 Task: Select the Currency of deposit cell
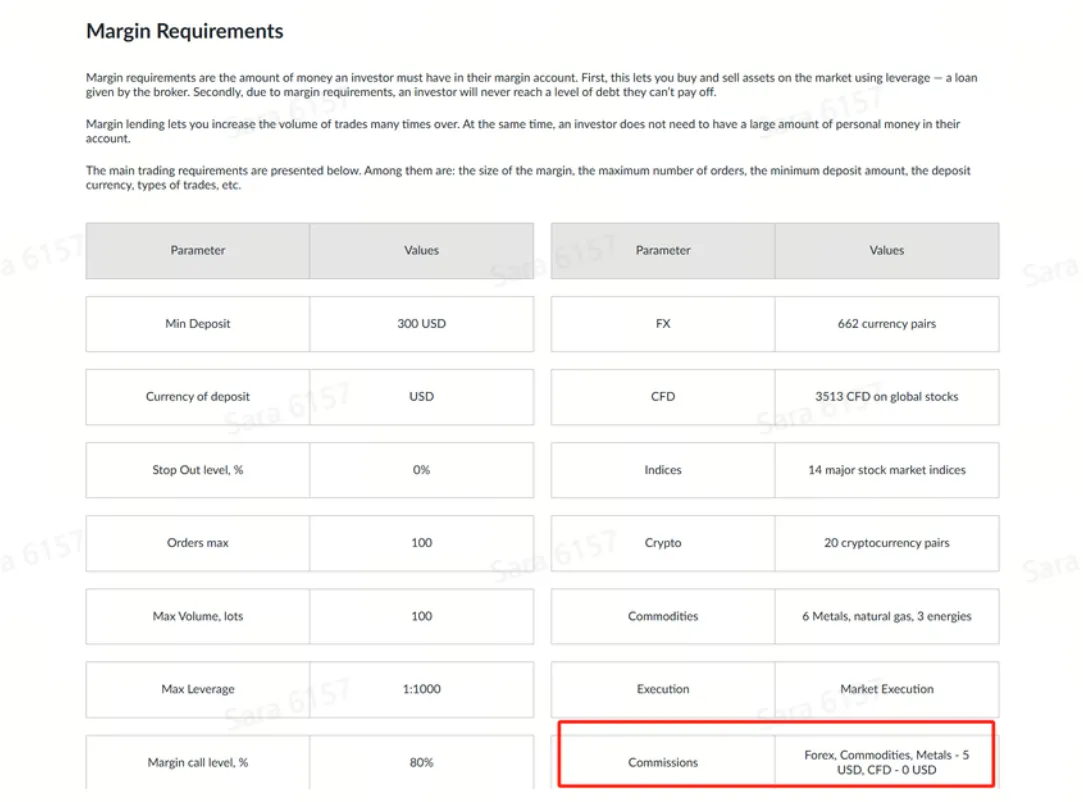pyautogui.click(x=198, y=397)
